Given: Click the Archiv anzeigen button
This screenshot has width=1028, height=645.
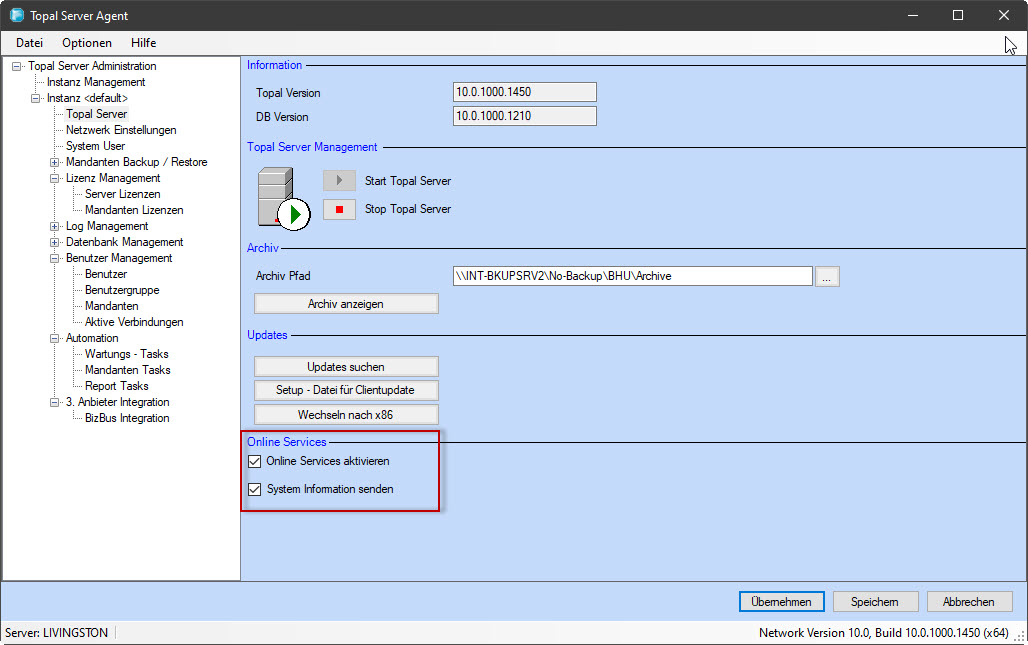Looking at the screenshot, I should [x=346, y=304].
